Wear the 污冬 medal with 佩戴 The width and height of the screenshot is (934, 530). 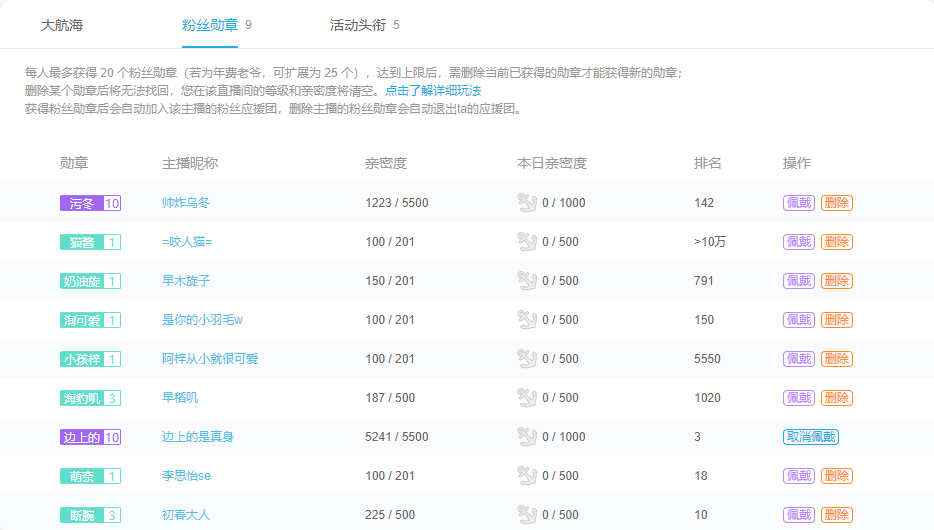[799, 203]
